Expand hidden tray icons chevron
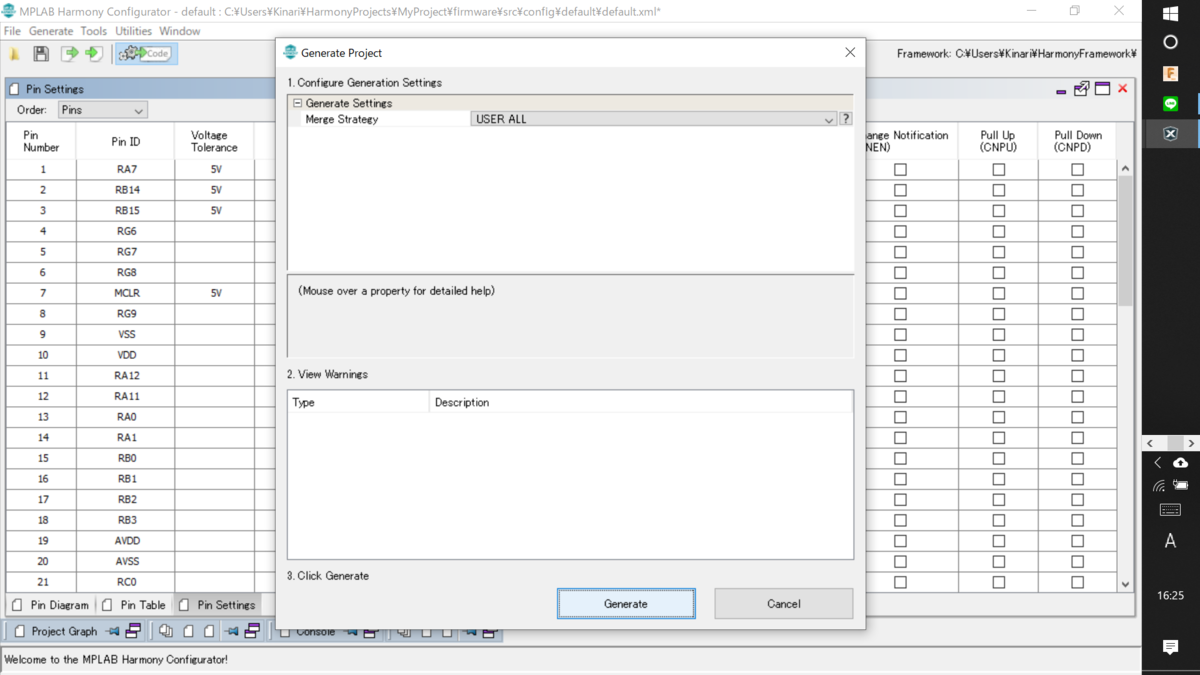Screen dimensions: 1200x675 pos(1158,463)
